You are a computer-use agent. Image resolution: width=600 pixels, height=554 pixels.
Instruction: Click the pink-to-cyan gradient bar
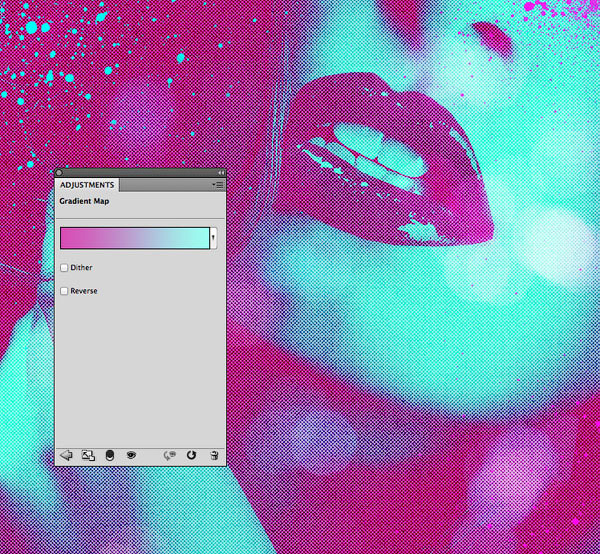click(x=135, y=238)
